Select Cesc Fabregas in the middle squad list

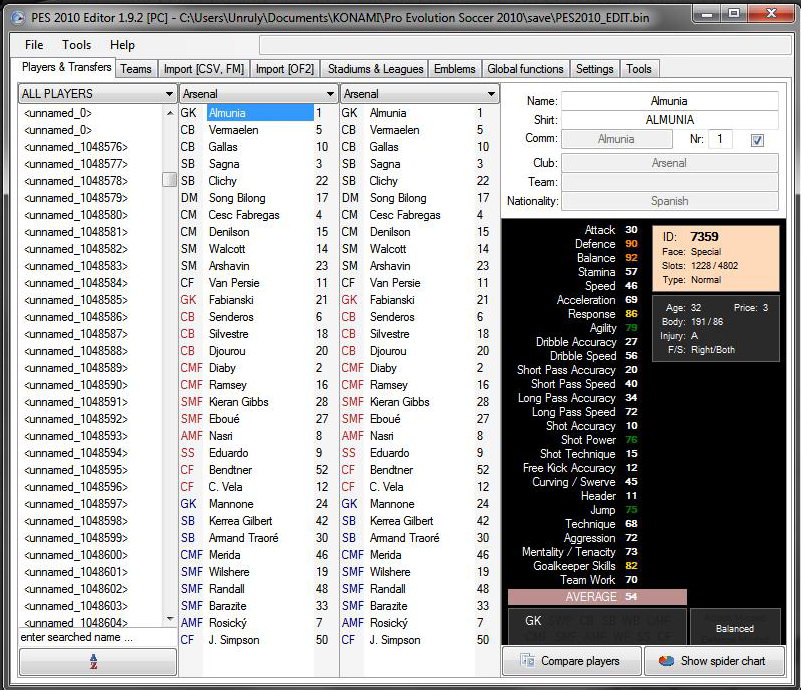coord(244,215)
